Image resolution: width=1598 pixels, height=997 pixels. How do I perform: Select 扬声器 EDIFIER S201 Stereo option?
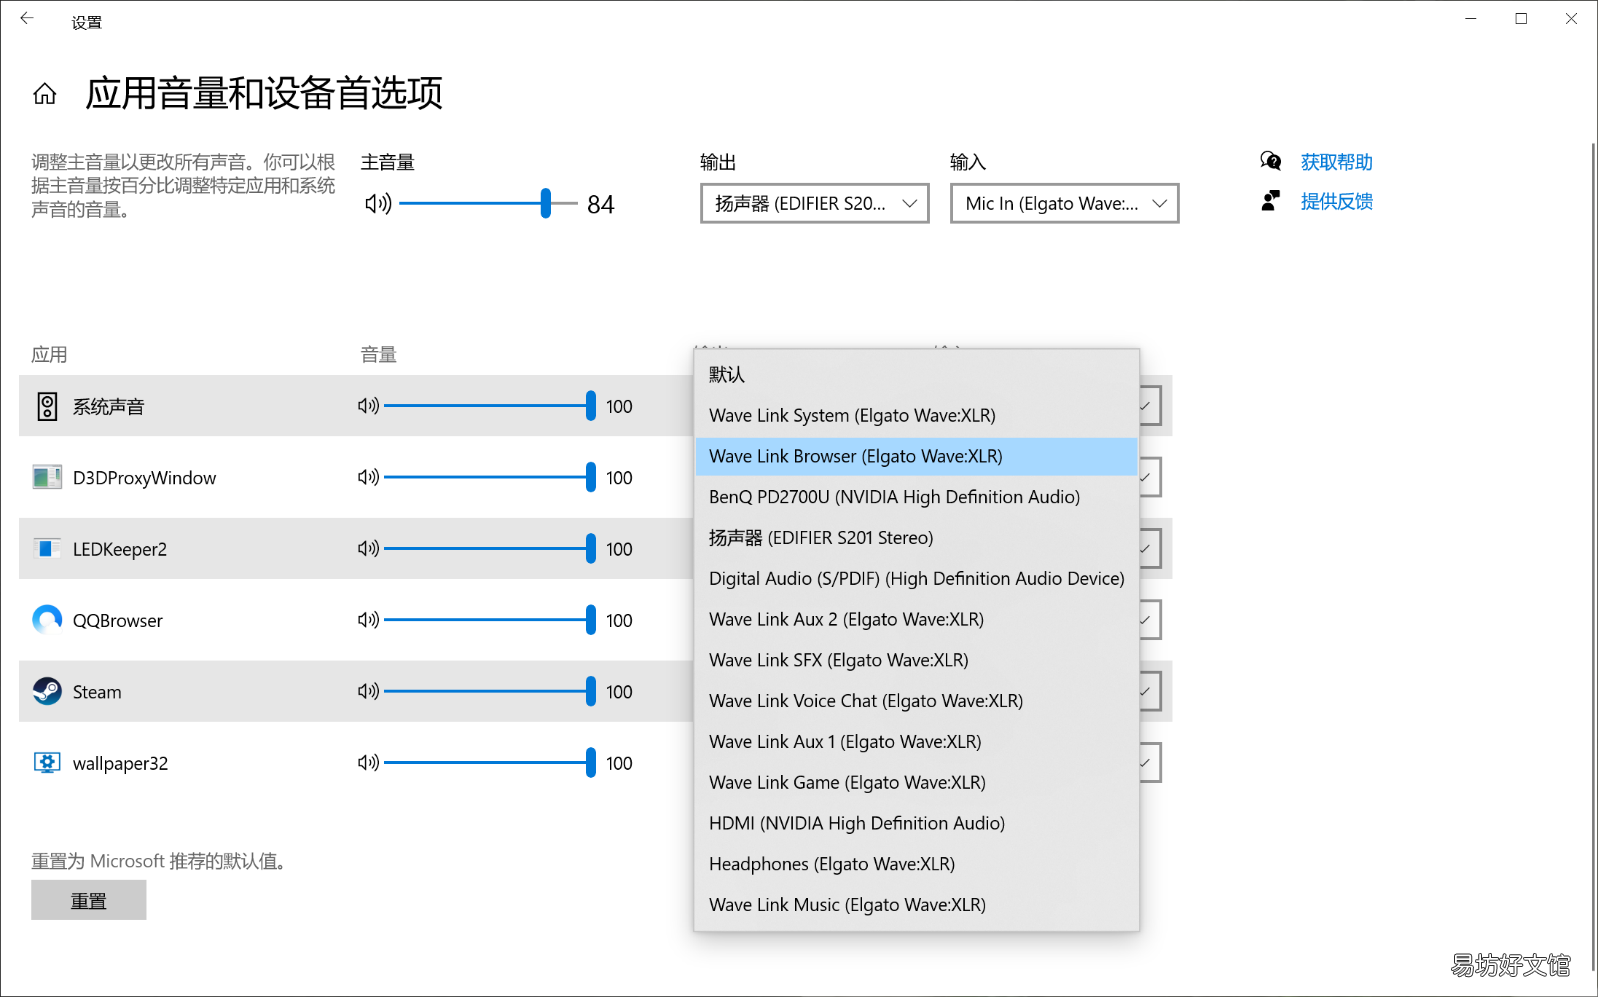click(916, 538)
